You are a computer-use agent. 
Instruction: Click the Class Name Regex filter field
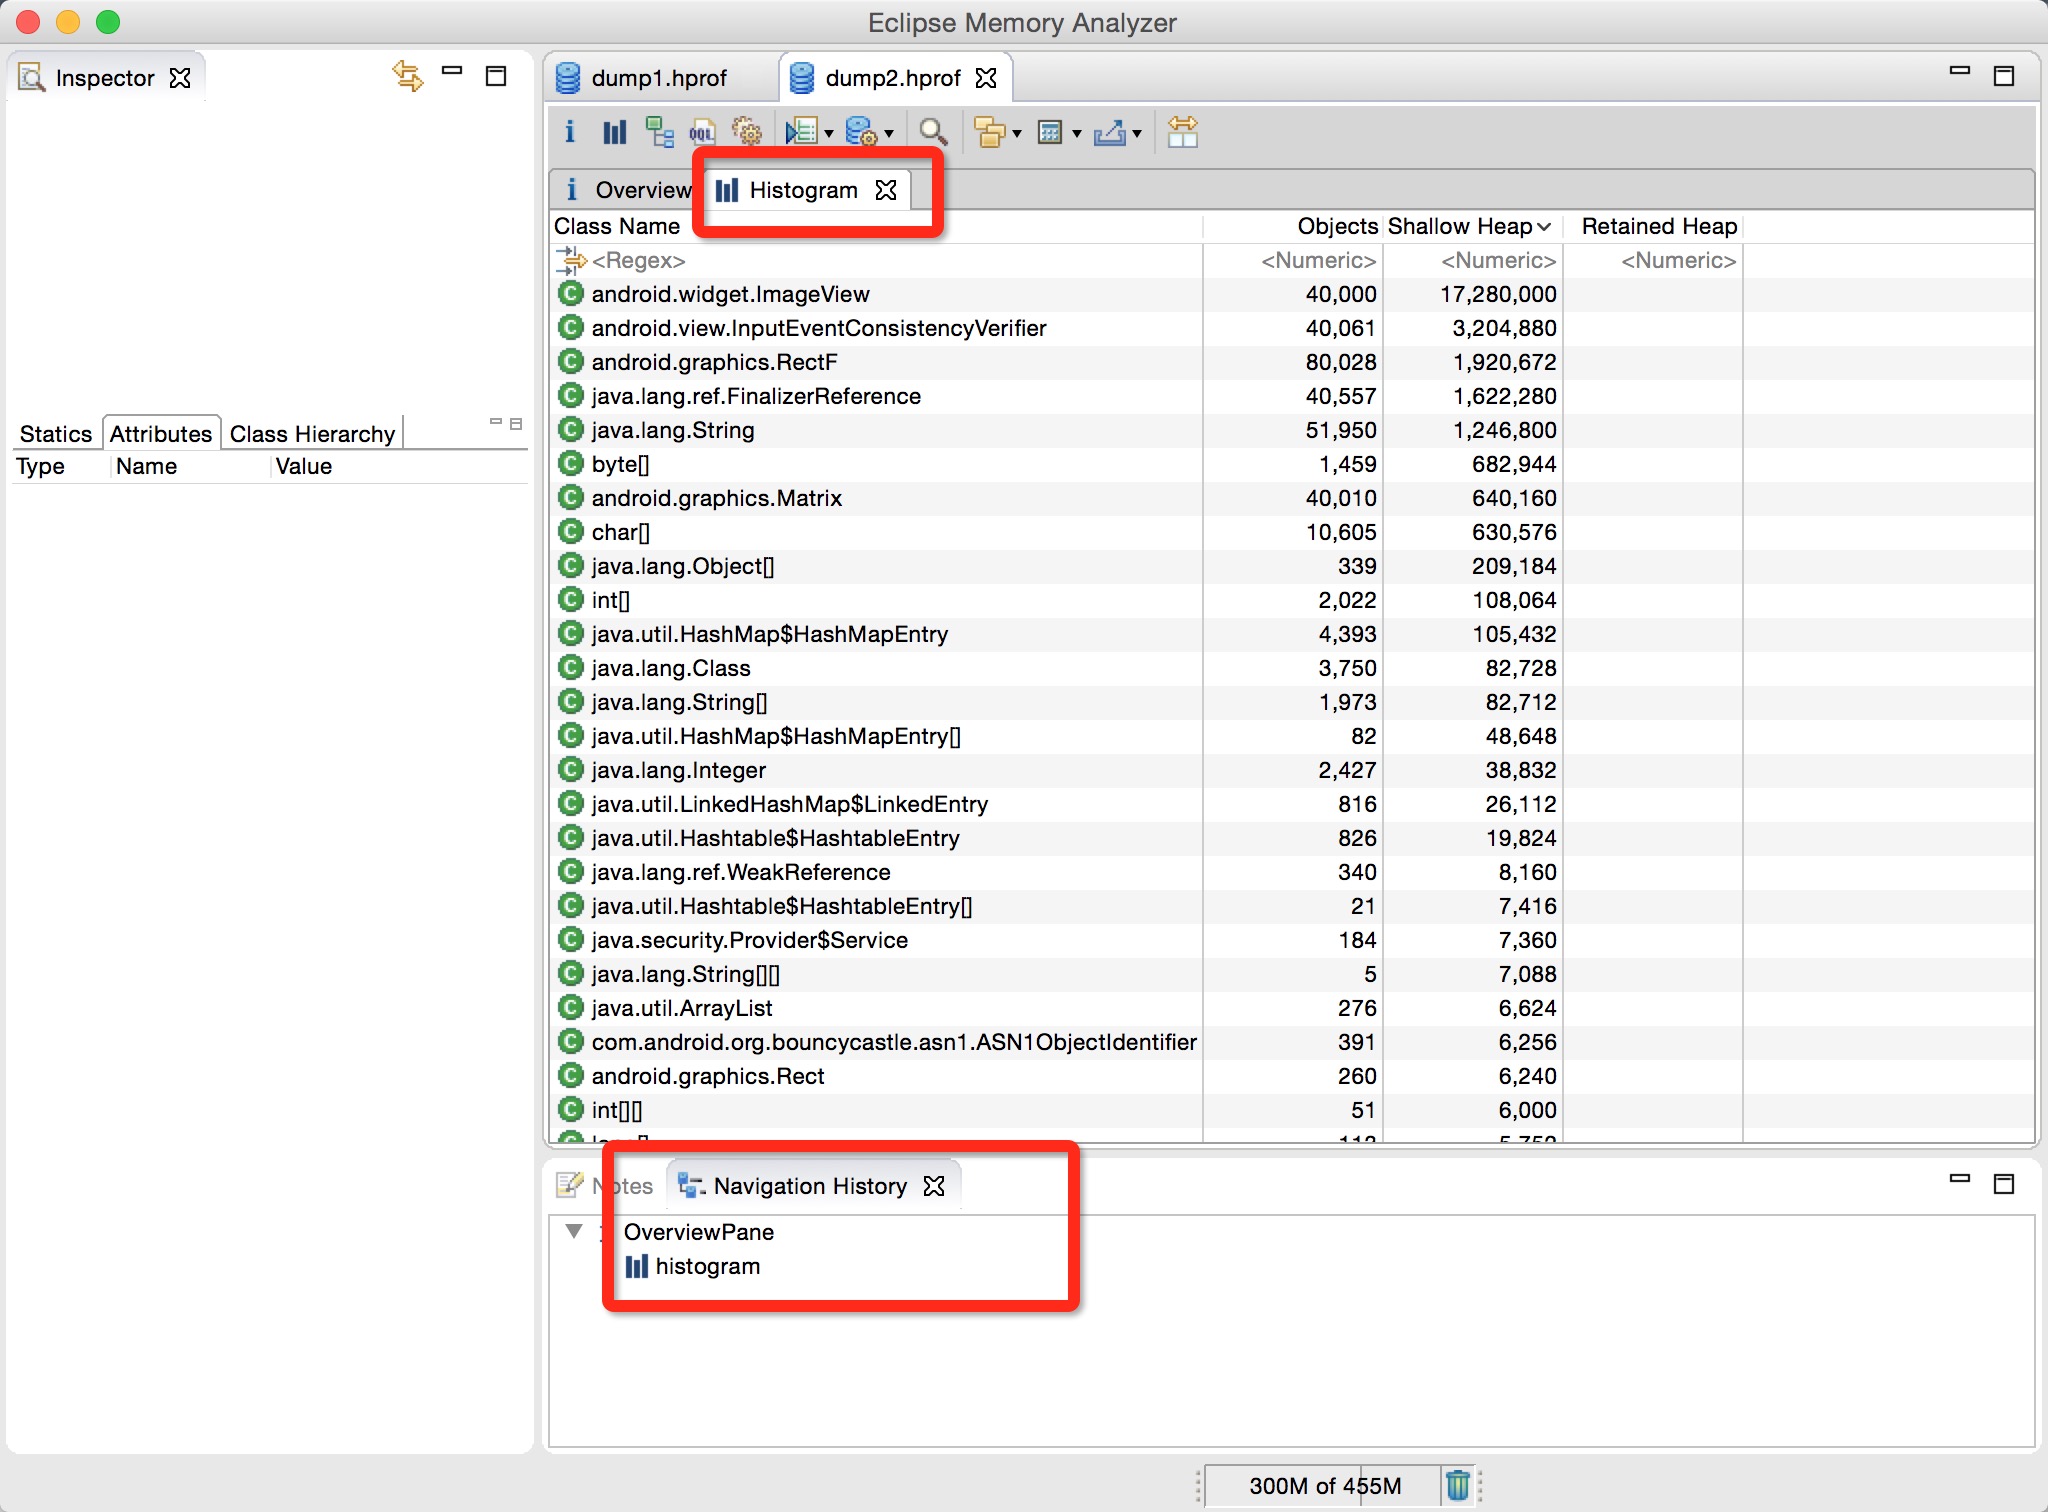click(x=638, y=261)
